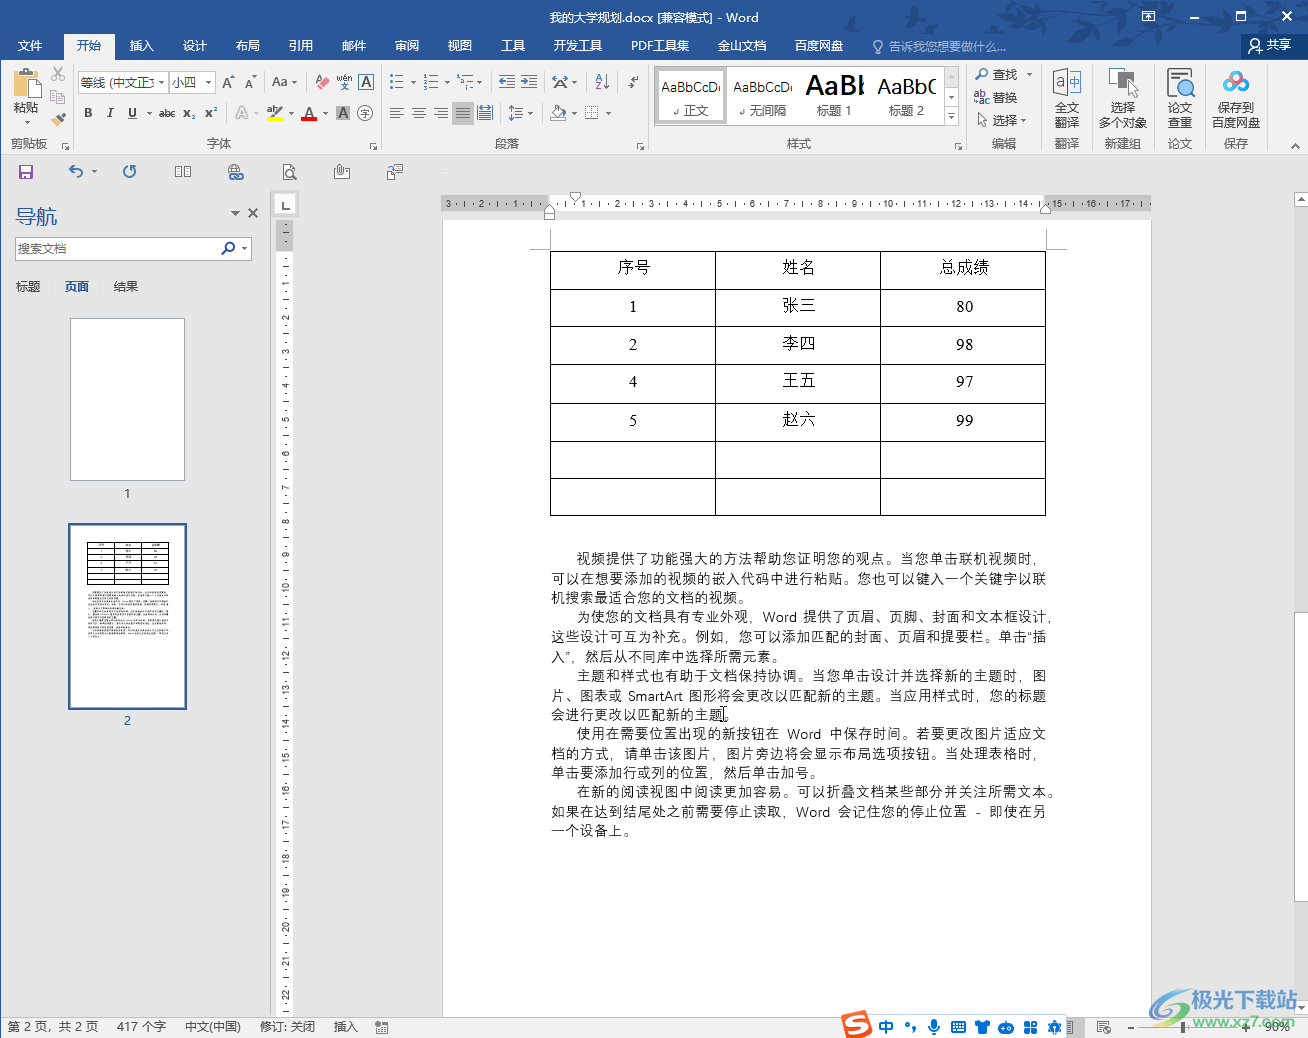Select page 1 thumbnail in navigation pane

(x=127, y=399)
